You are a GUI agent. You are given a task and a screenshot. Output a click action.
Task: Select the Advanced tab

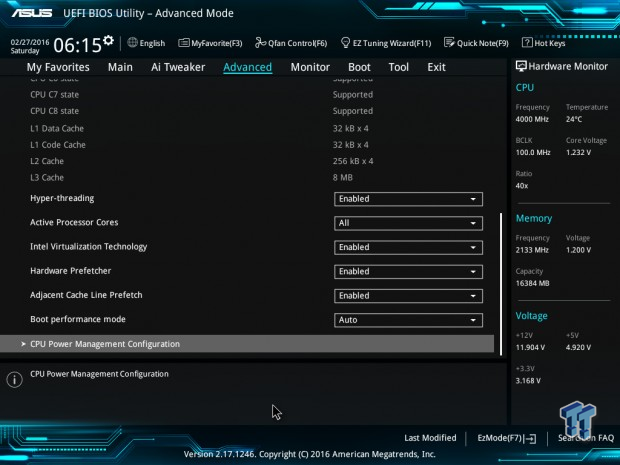pyautogui.click(x=248, y=67)
